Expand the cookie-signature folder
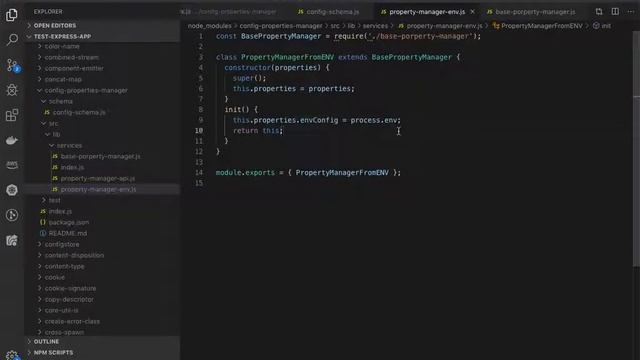Viewport: 640px width, 360px height. [x=102, y=289]
